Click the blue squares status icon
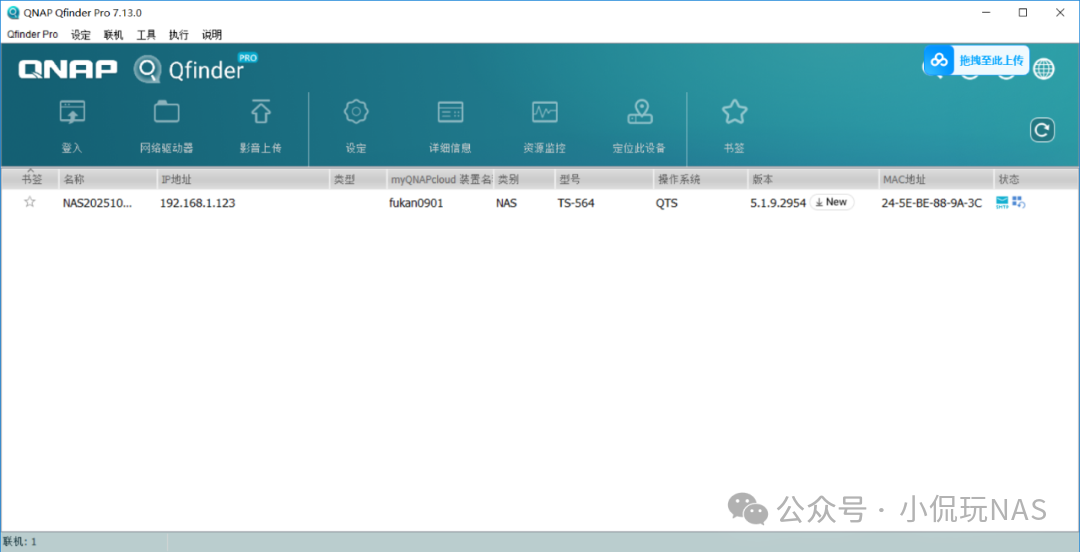The height and width of the screenshot is (552, 1080). pos(1019,202)
